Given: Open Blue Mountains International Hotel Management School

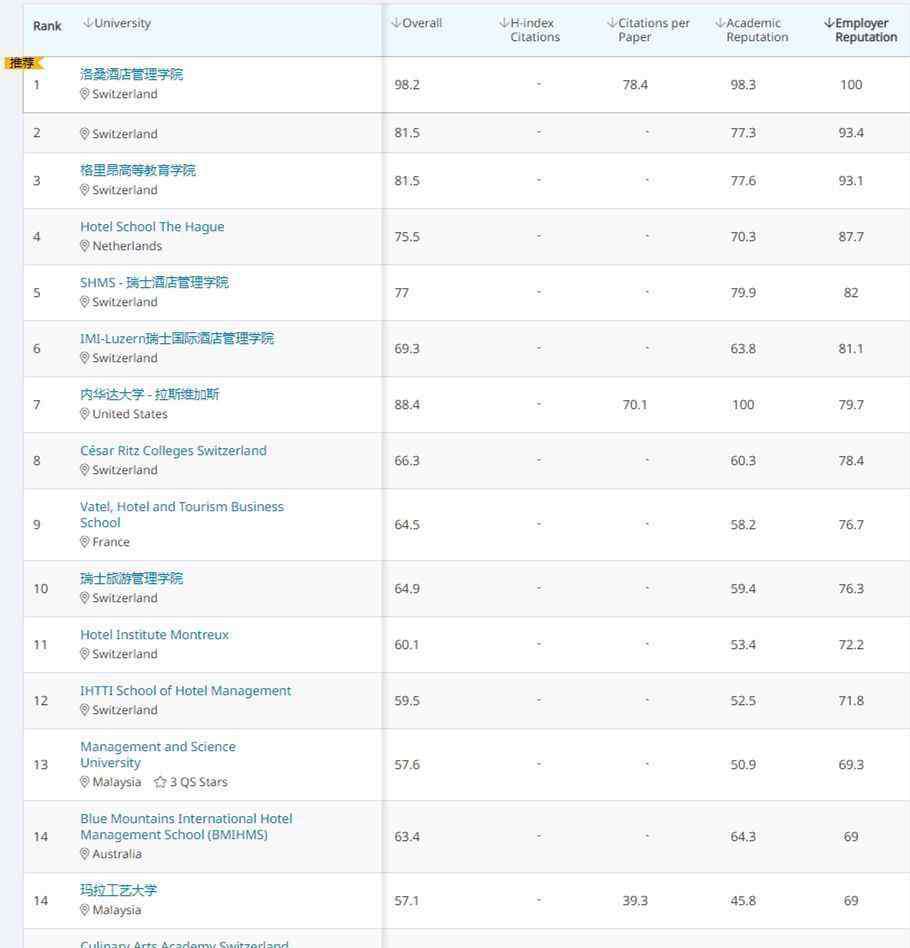Looking at the screenshot, I should pyautogui.click(x=186, y=826).
